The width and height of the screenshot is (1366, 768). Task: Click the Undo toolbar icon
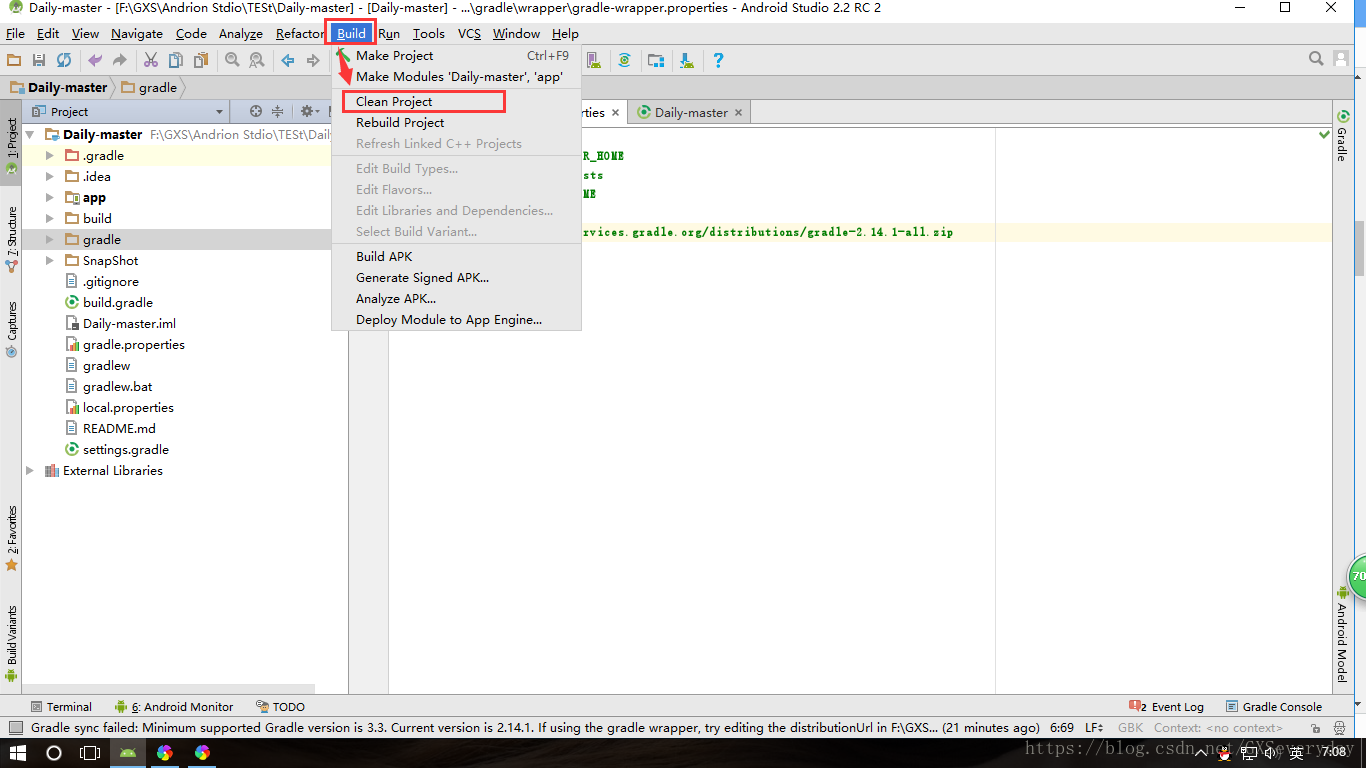[x=95, y=60]
